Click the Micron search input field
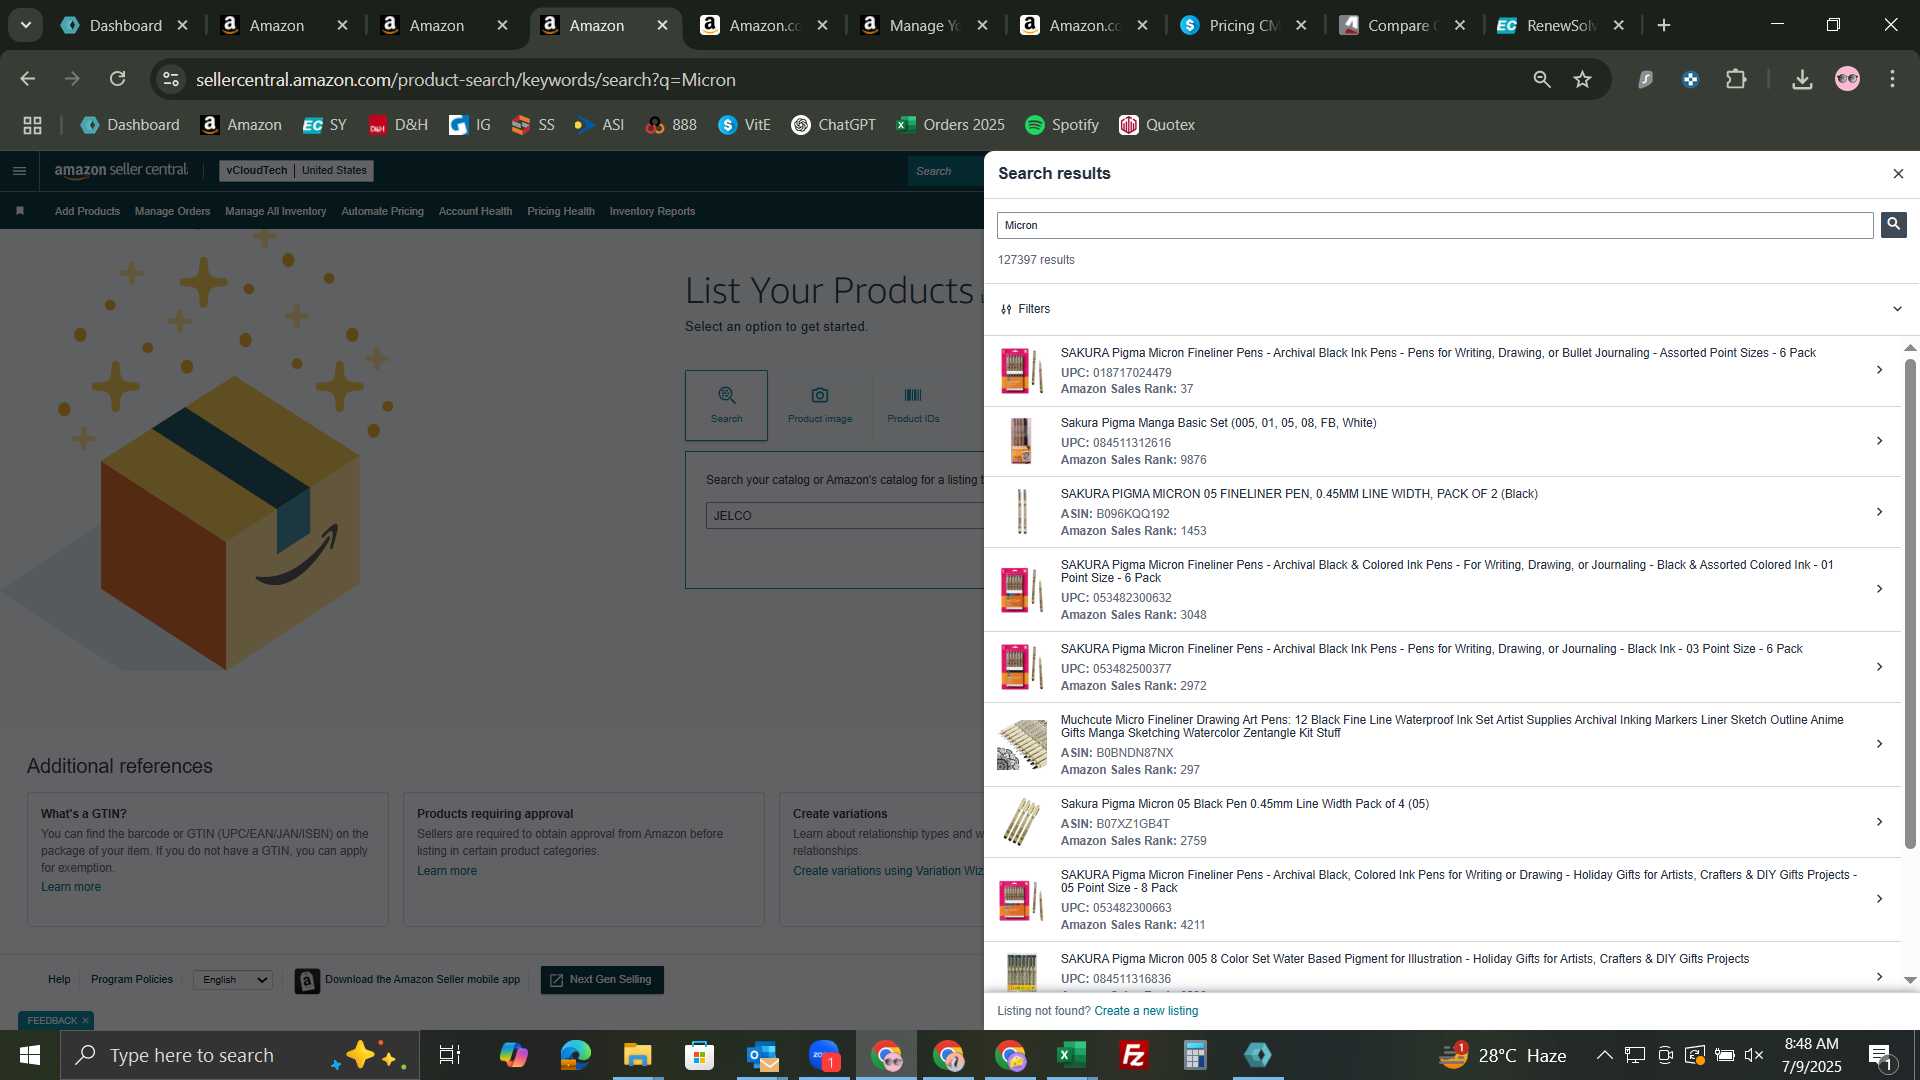Image resolution: width=1920 pixels, height=1080 pixels. pos(1435,225)
